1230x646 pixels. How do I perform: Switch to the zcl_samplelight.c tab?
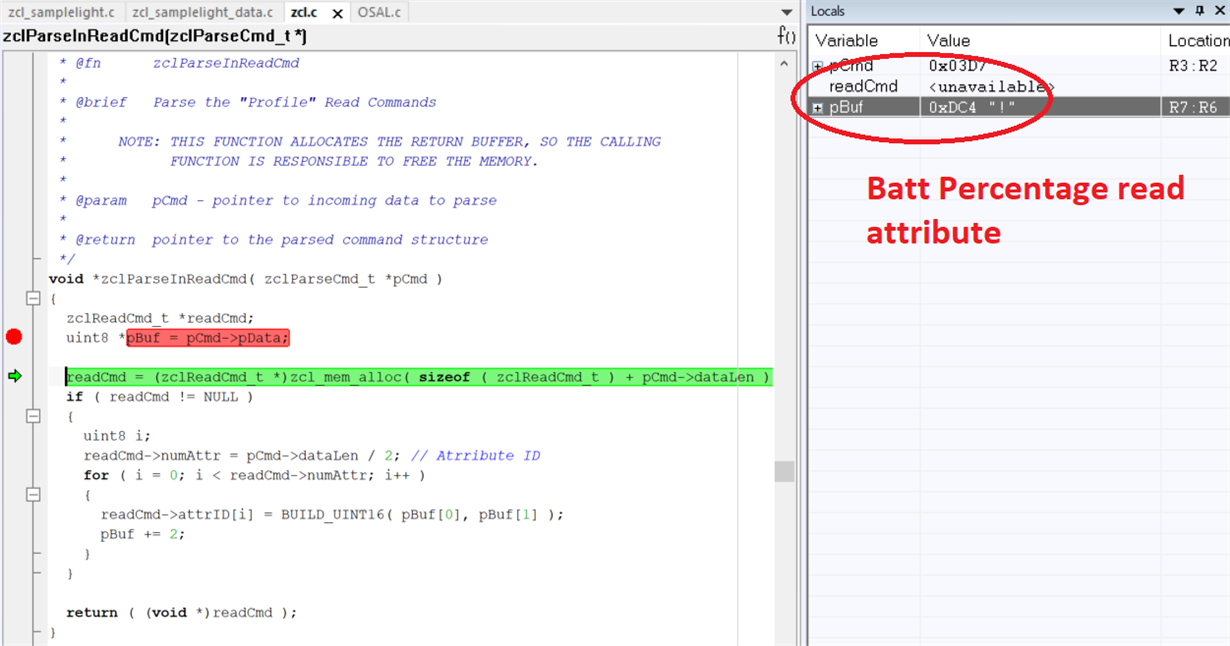click(61, 12)
